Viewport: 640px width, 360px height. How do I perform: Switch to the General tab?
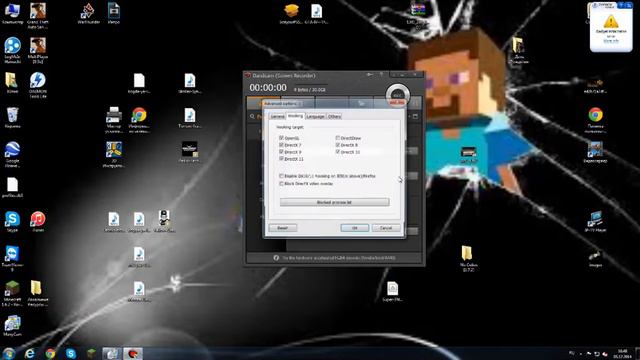coord(277,116)
